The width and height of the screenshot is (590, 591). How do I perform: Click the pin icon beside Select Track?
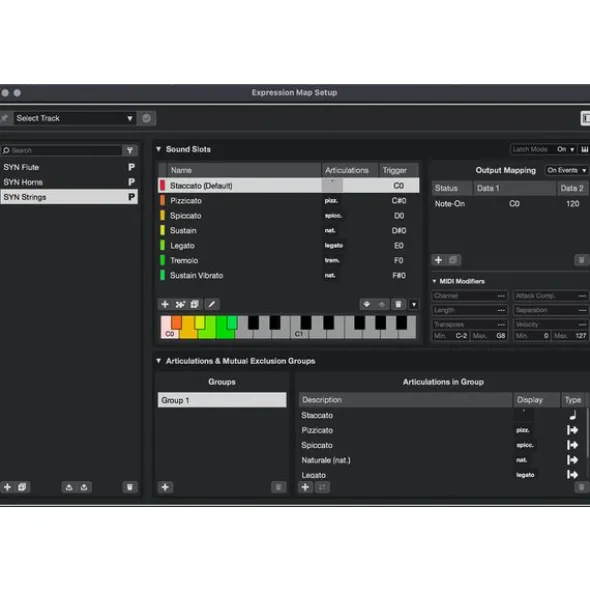click(x=5, y=118)
